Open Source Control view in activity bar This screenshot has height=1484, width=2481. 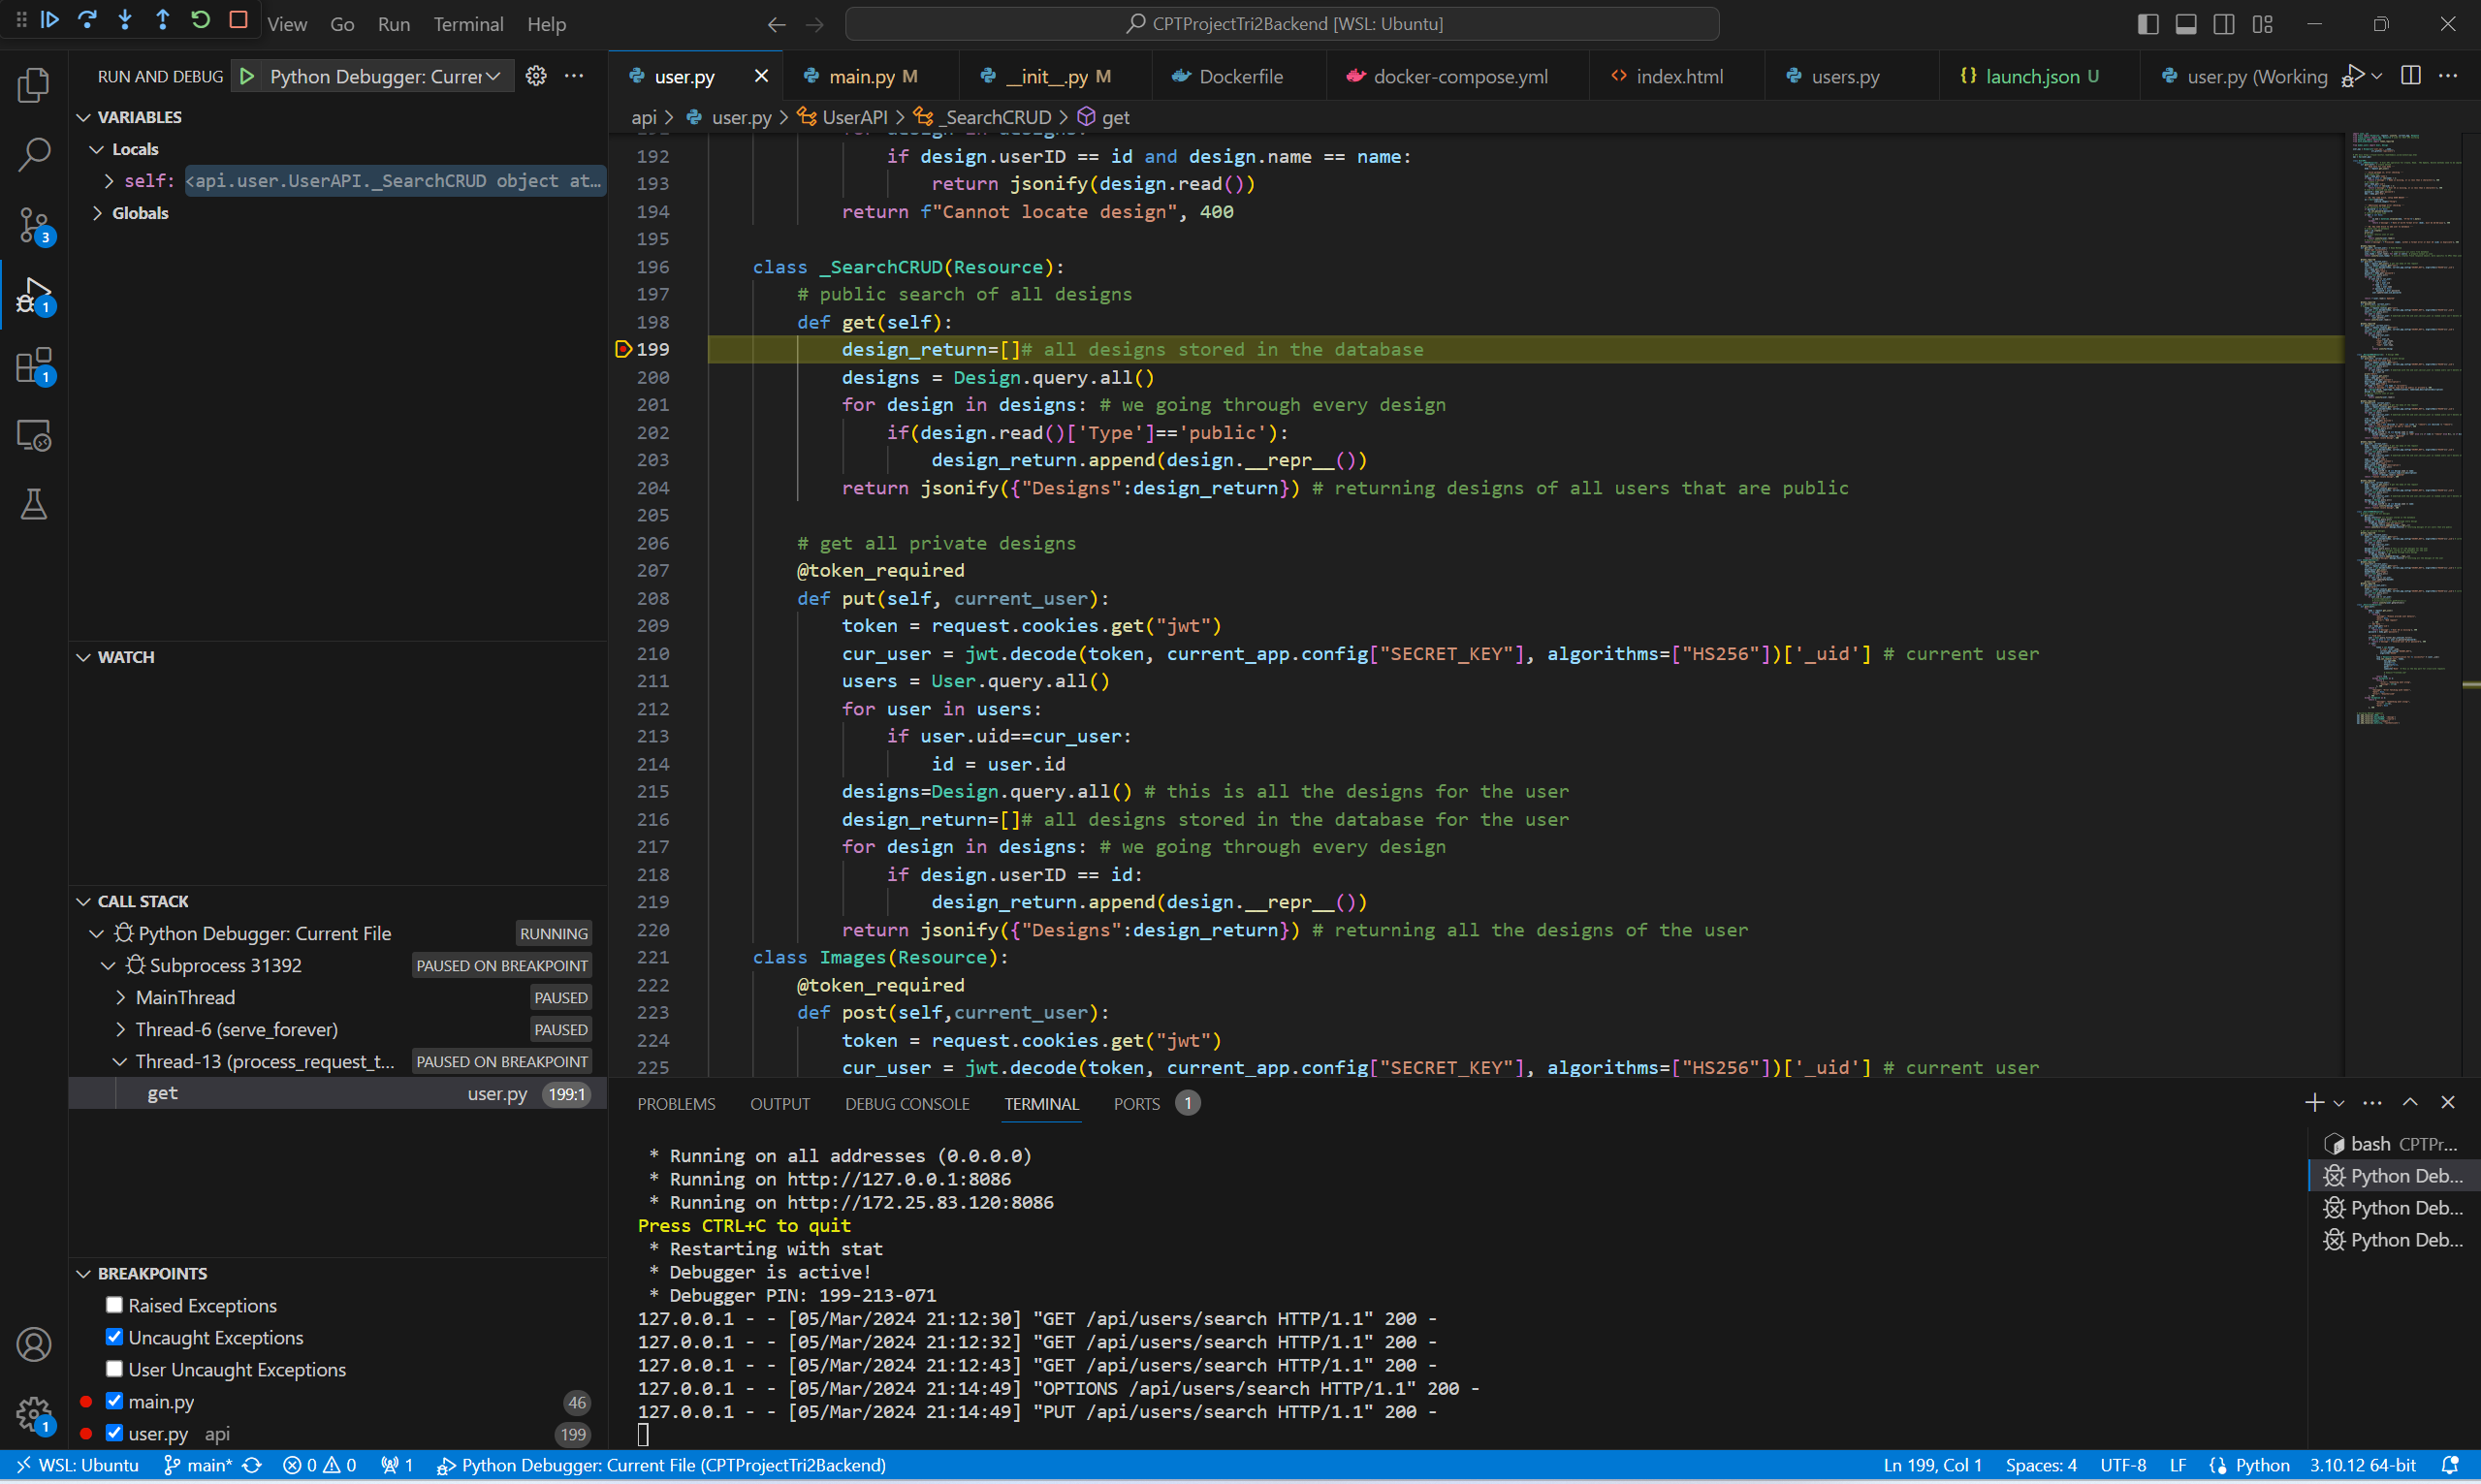coord(34,225)
